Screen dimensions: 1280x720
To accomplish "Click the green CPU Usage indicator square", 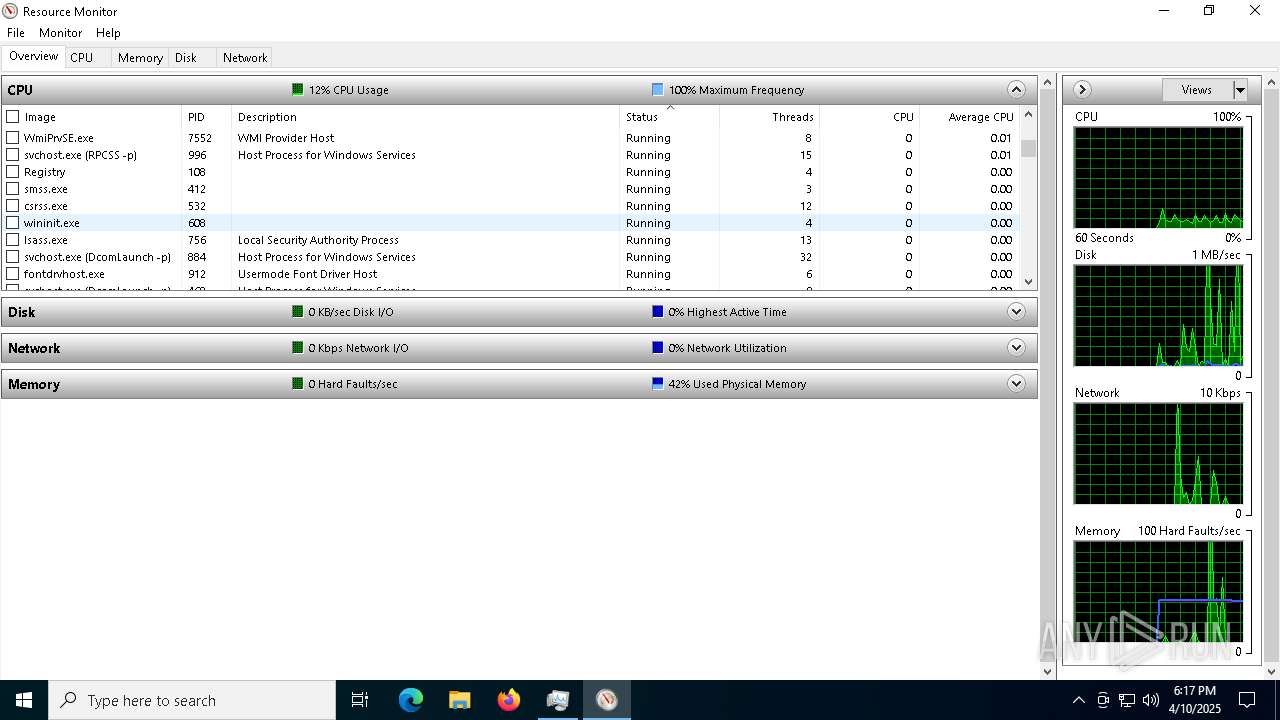I will (x=298, y=89).
